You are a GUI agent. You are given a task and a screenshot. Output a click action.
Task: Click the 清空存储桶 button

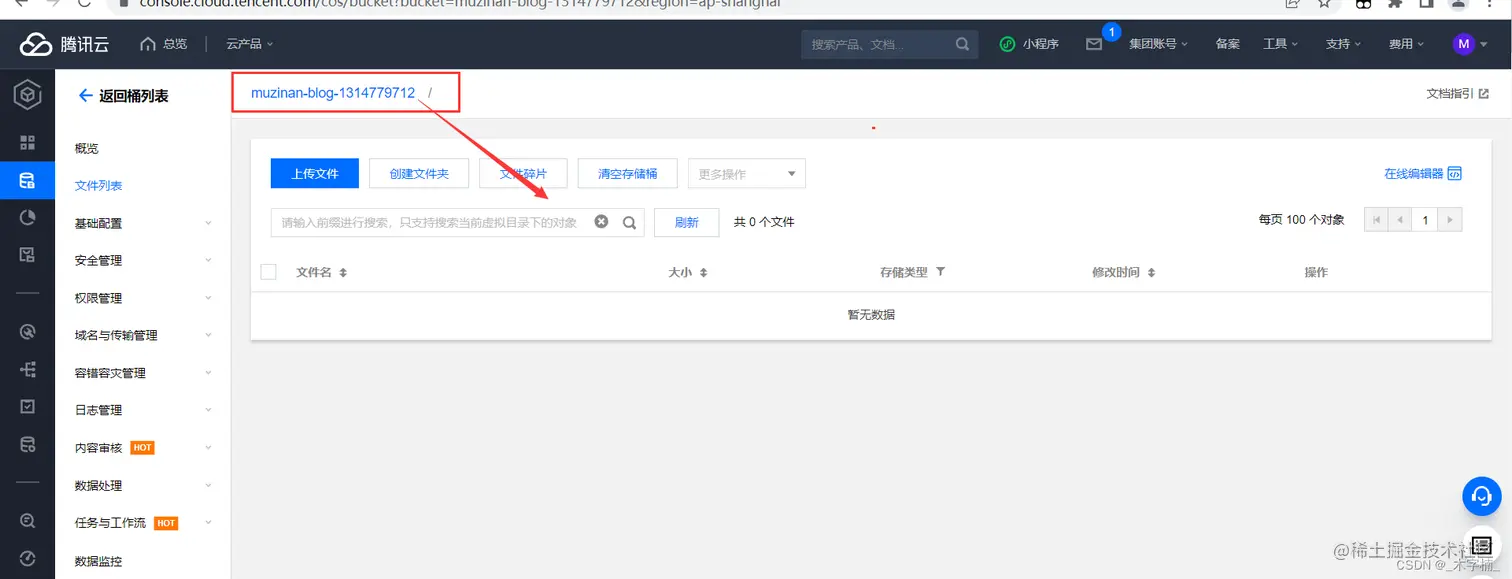[x=627, y=172]
